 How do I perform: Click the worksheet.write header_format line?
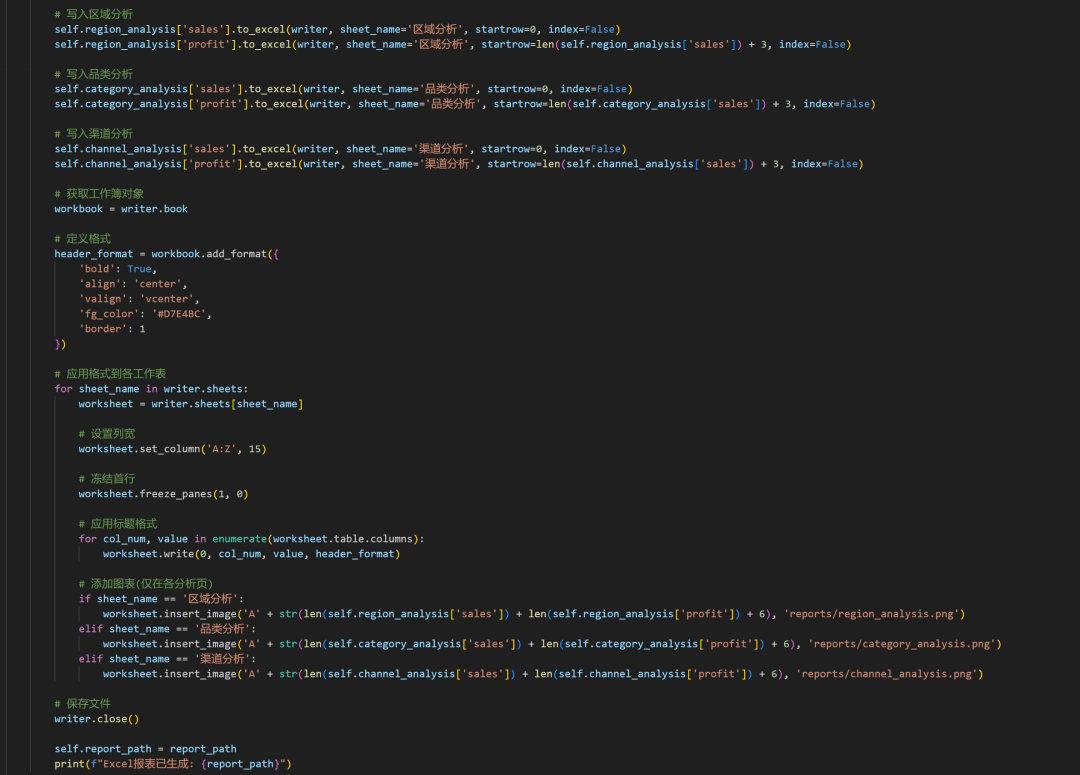click(250, 554)
